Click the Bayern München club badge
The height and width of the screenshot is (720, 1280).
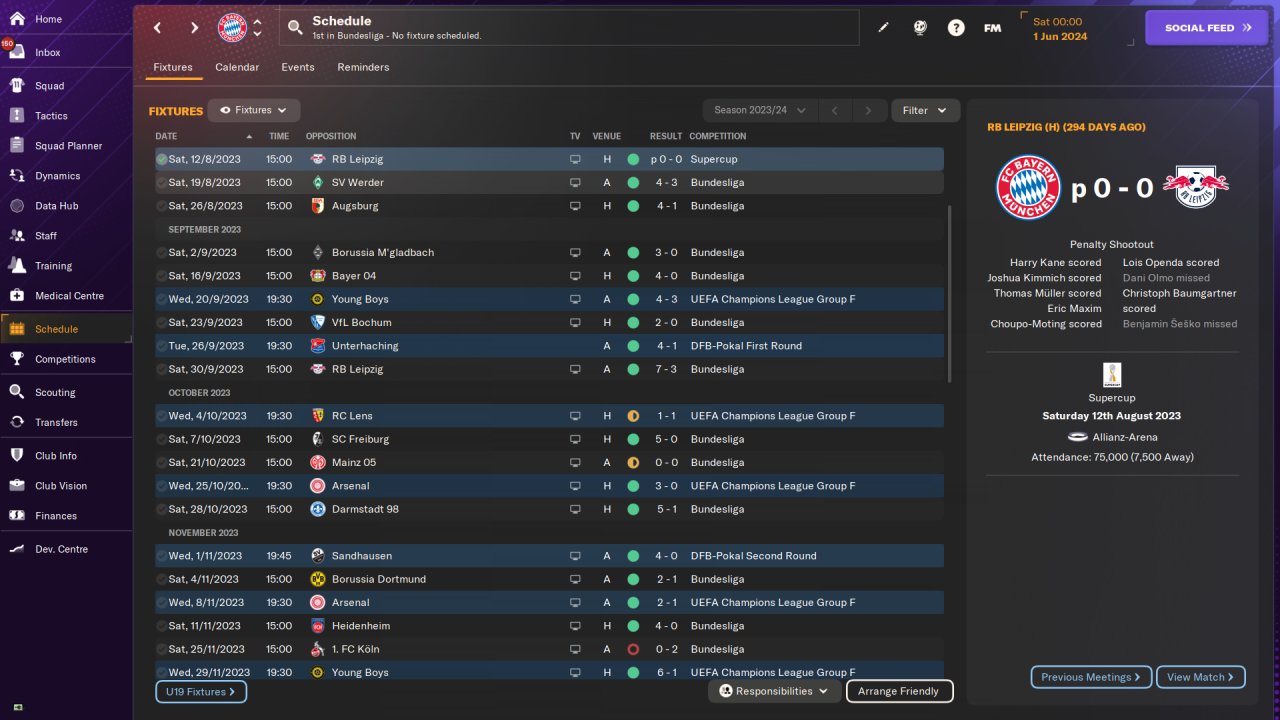(232, 28)
